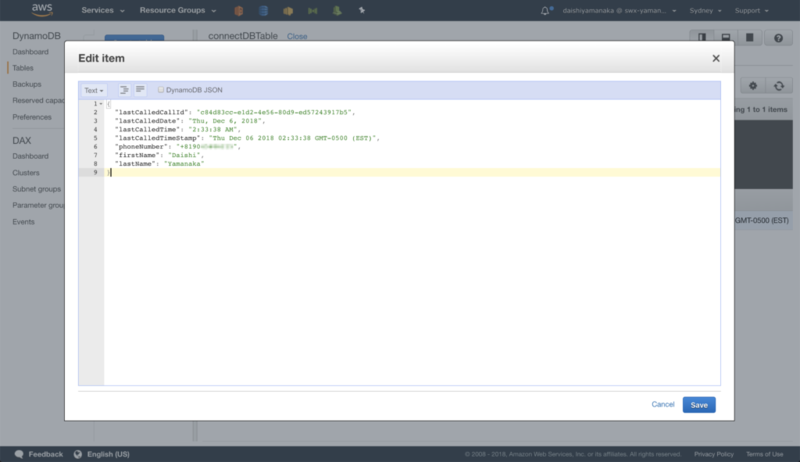Click the lastCalledDate value "Thu, Dec 6, 2018"
This screenshot has height=462, width=800.
227,121
